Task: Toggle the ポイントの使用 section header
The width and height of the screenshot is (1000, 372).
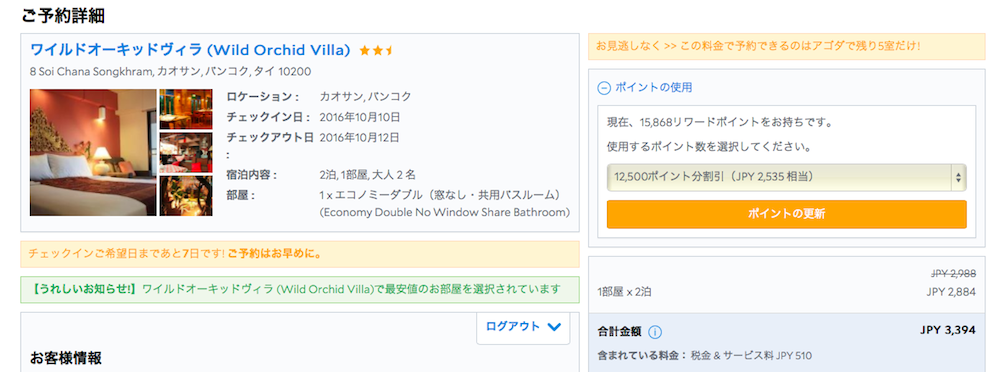Action: coord(645,88)
